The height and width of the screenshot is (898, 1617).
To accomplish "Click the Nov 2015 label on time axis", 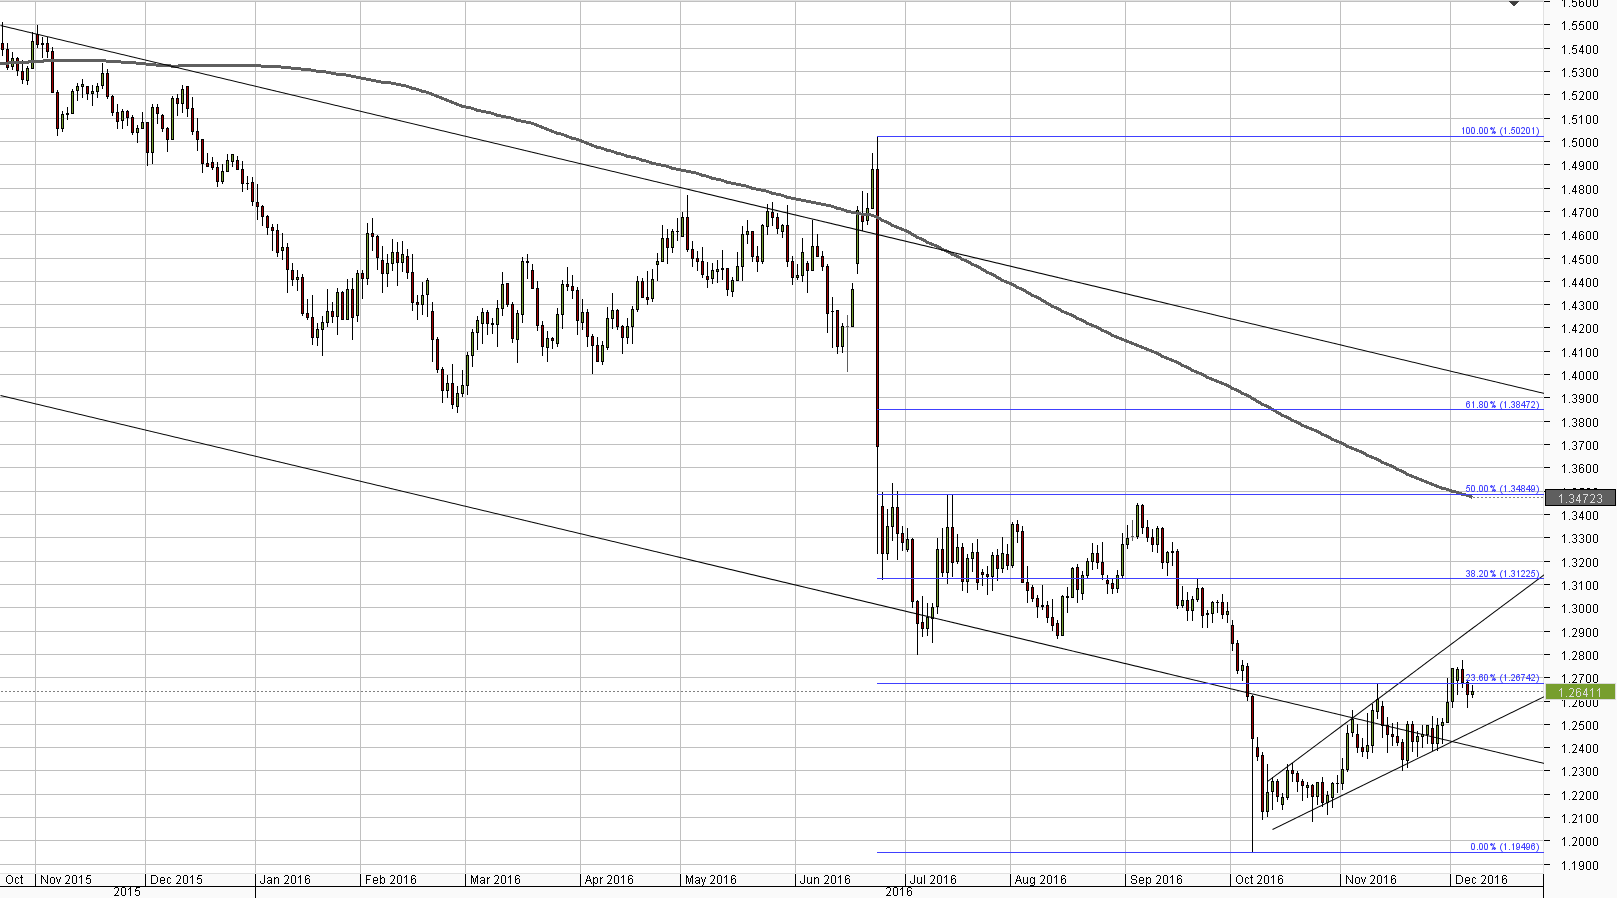I will pos(66,880).
